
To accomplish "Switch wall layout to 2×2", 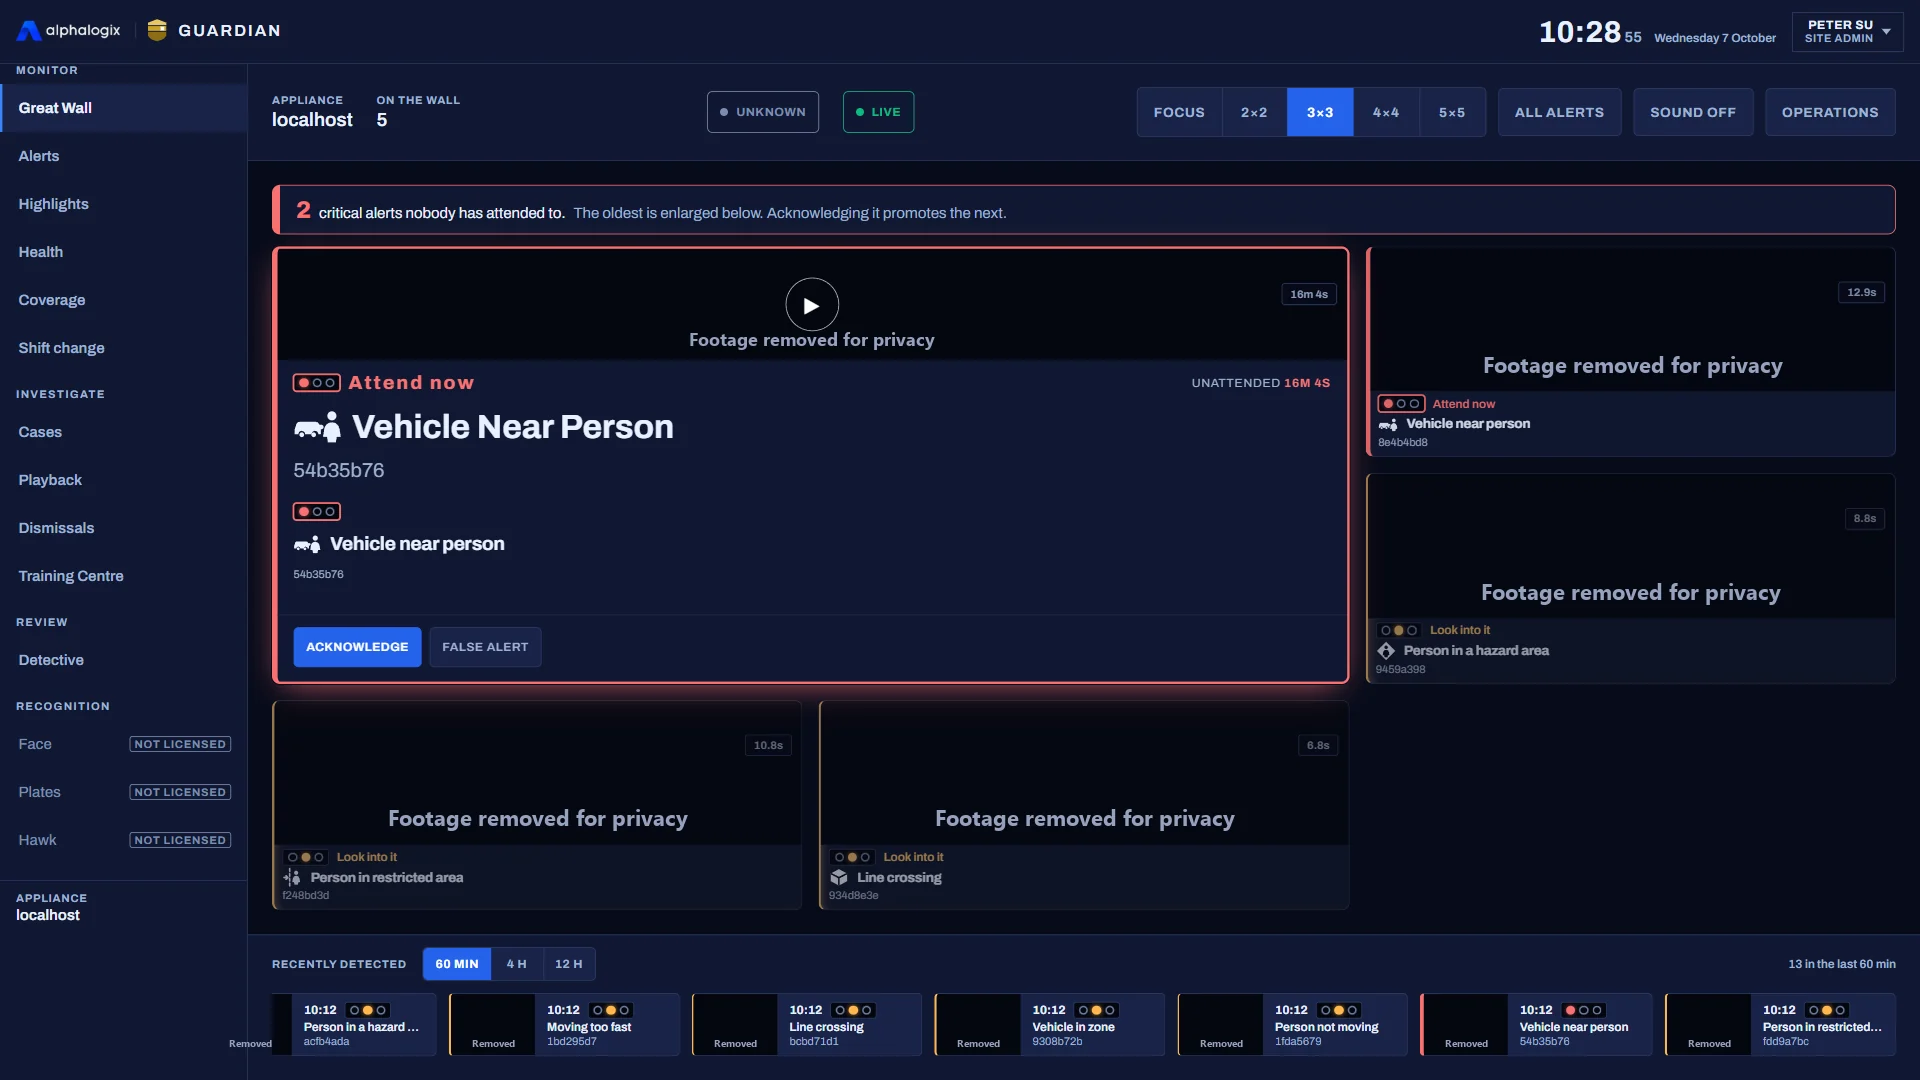I will click(1254, 112).
